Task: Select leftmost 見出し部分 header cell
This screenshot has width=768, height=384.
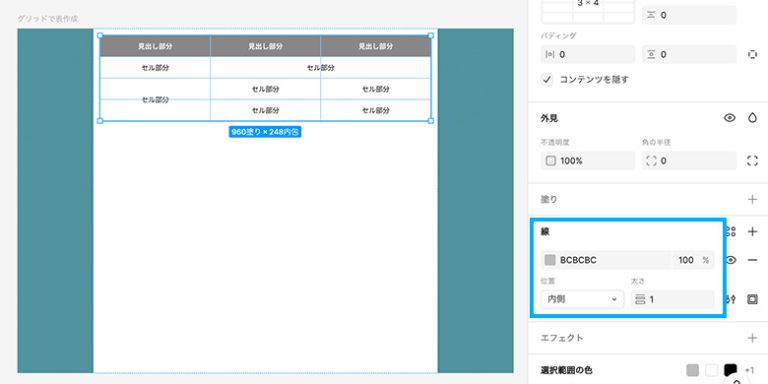Action: 155,47
